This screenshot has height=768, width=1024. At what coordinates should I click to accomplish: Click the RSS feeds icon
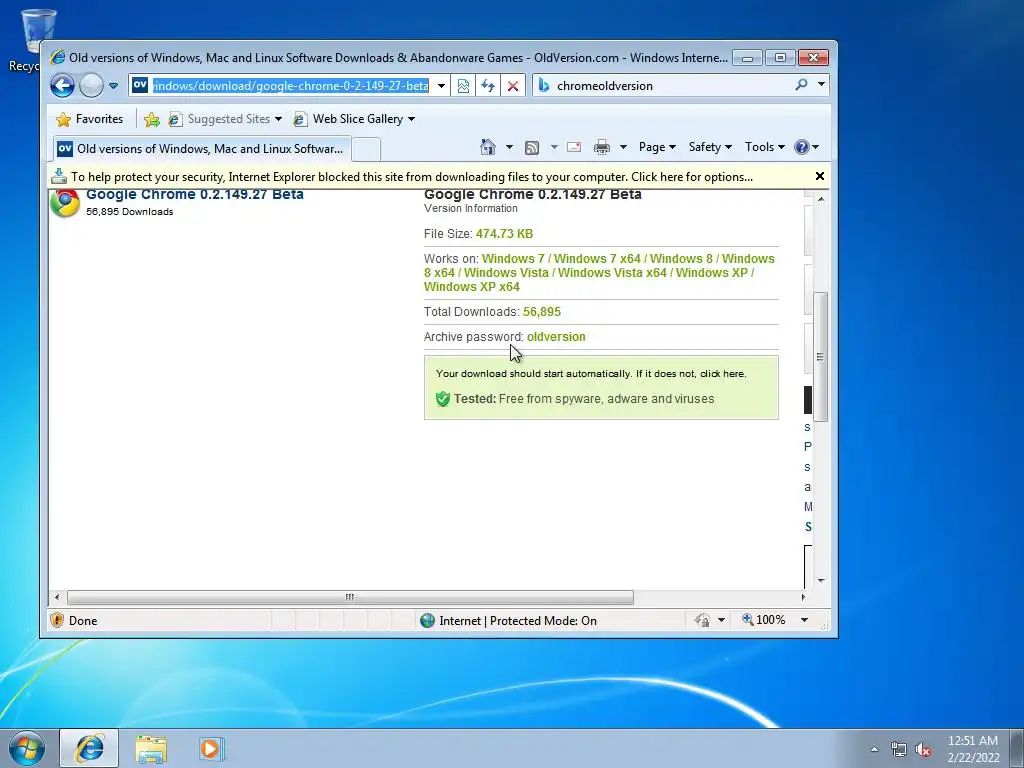coord(532,148)
